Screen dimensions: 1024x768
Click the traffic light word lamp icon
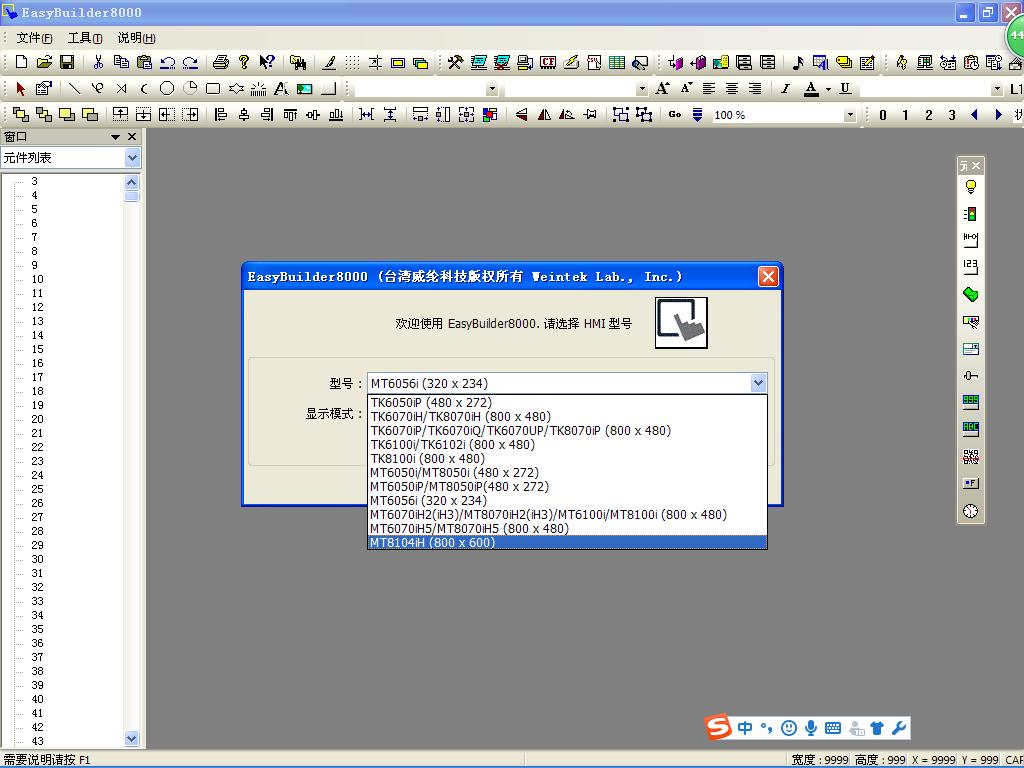click(x=970, y=214)
